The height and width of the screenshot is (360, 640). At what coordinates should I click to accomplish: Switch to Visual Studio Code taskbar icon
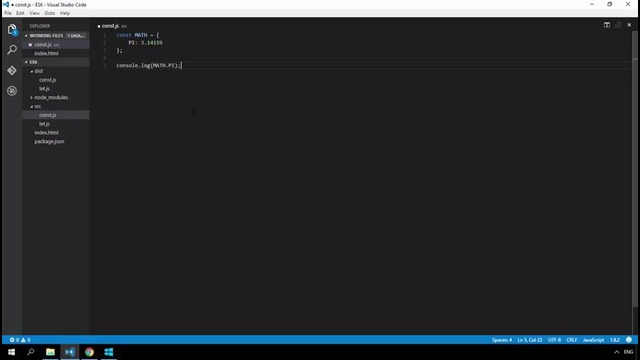[x=70, y=352]
